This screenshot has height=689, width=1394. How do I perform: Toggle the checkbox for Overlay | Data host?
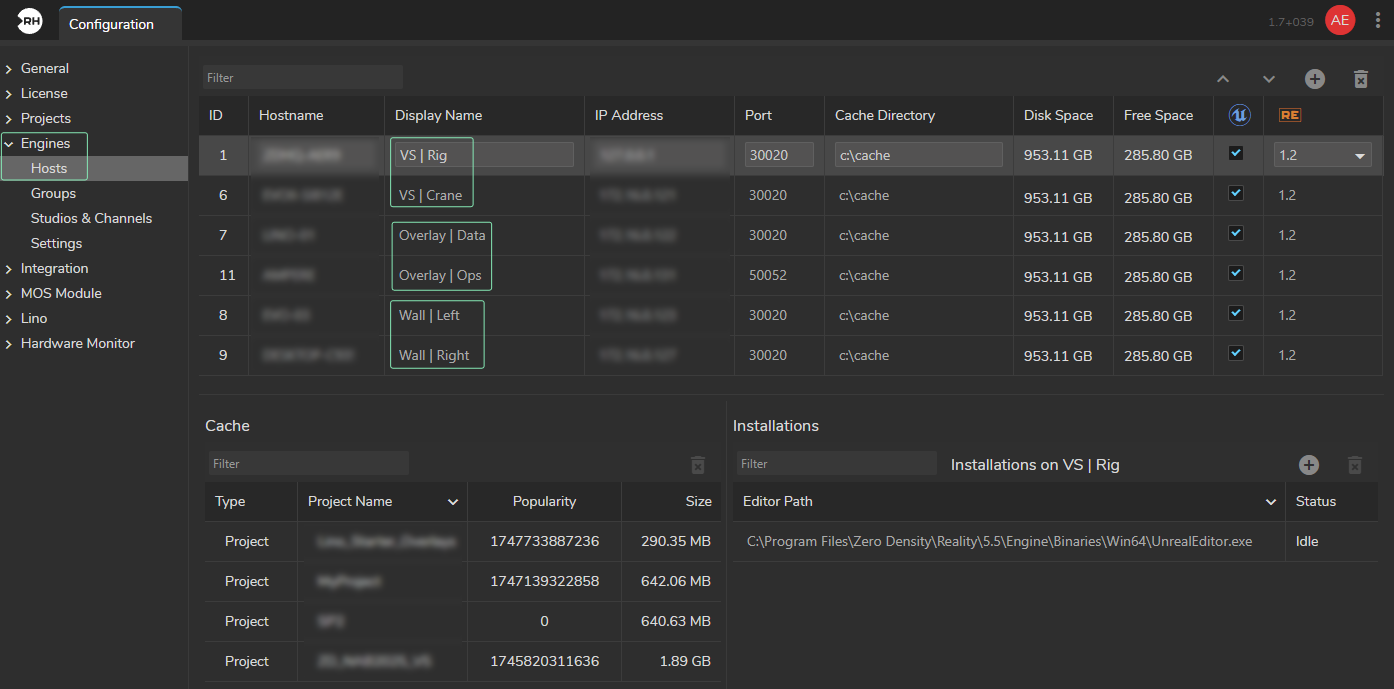coord(1236,234)
